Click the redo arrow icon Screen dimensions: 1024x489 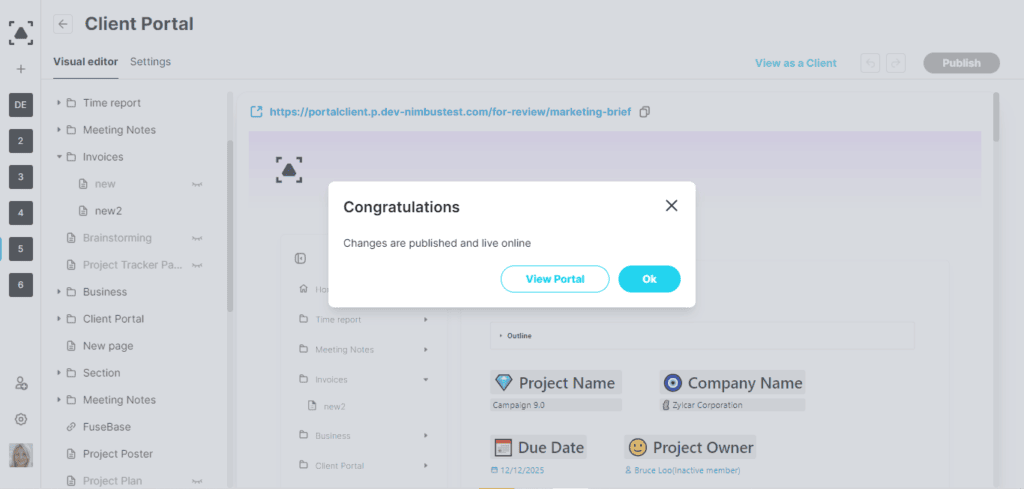tap(896, 63)
